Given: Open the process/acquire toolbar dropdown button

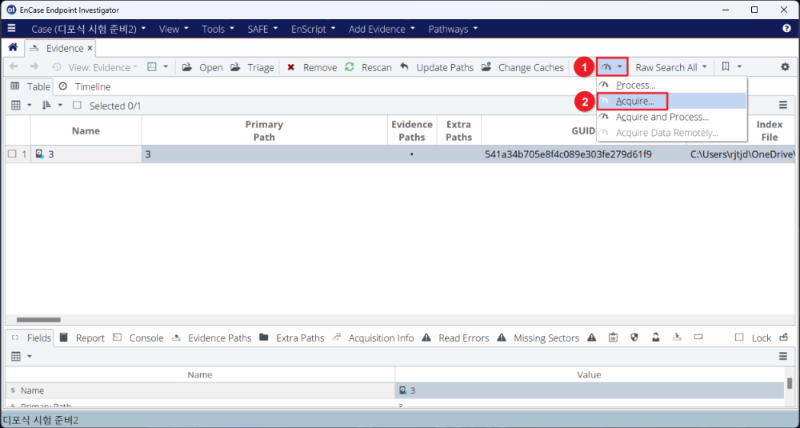Looking at the screenshot, I should 612,67.
